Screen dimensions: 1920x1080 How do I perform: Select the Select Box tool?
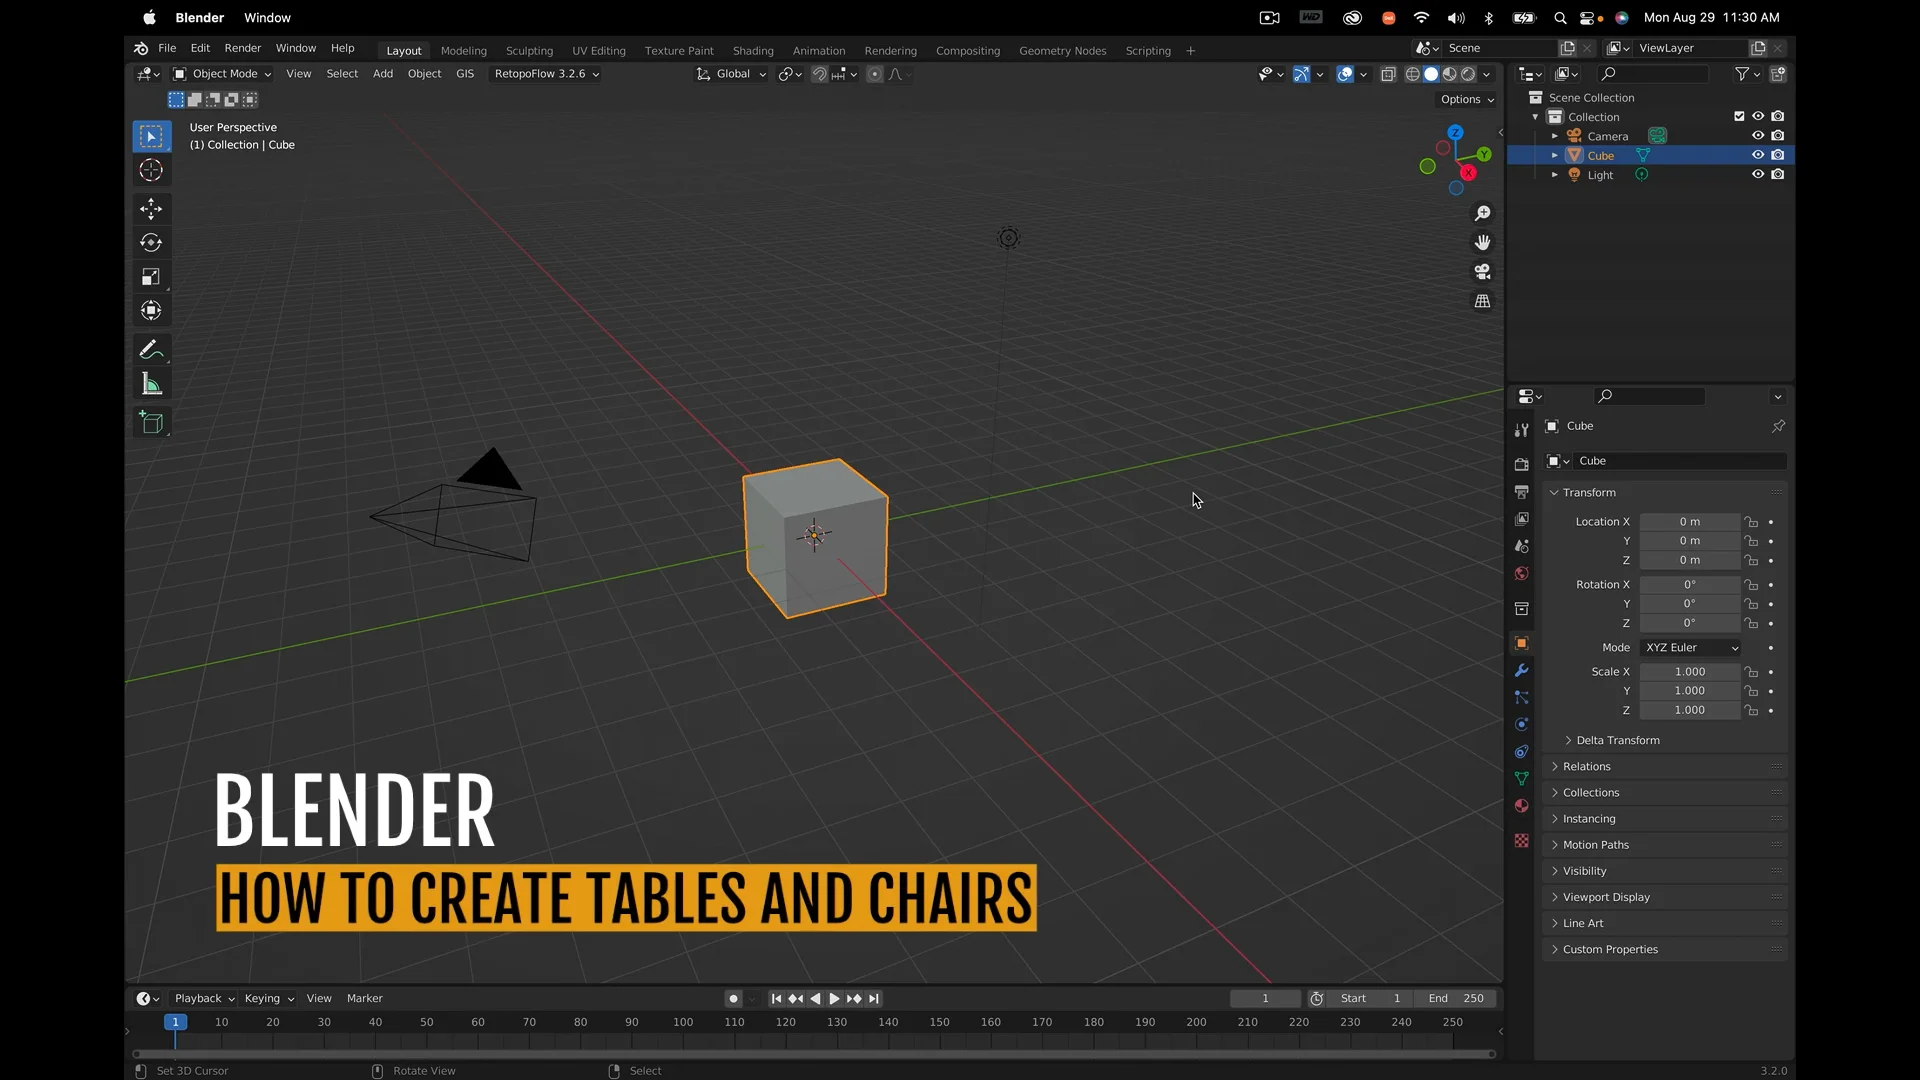pyautogui.click(x=151, y=137)
